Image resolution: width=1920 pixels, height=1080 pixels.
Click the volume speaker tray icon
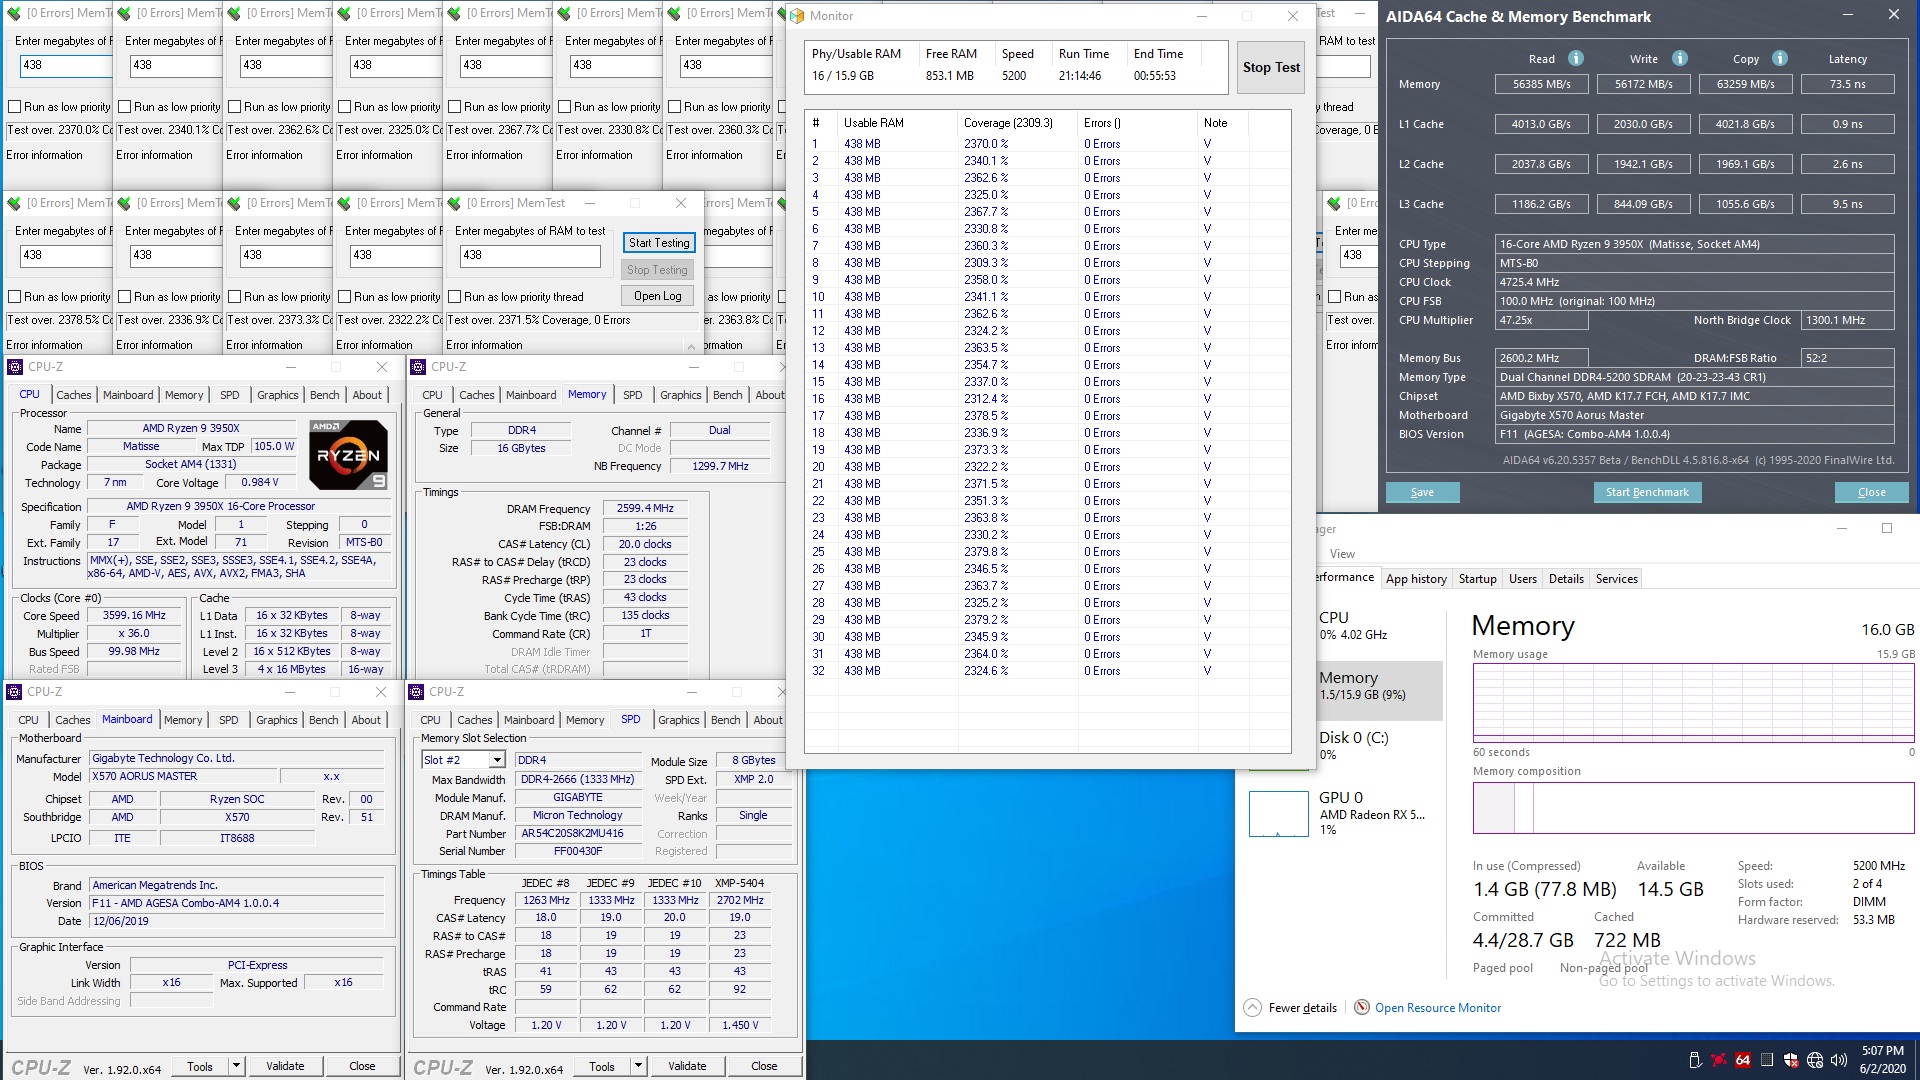click(x=1838, y=1060)
